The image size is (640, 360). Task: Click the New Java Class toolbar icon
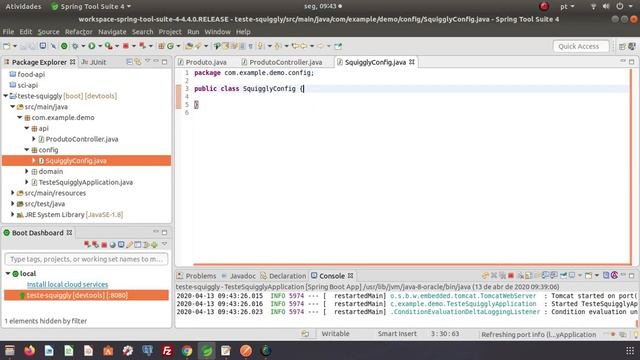click(170, 46)
